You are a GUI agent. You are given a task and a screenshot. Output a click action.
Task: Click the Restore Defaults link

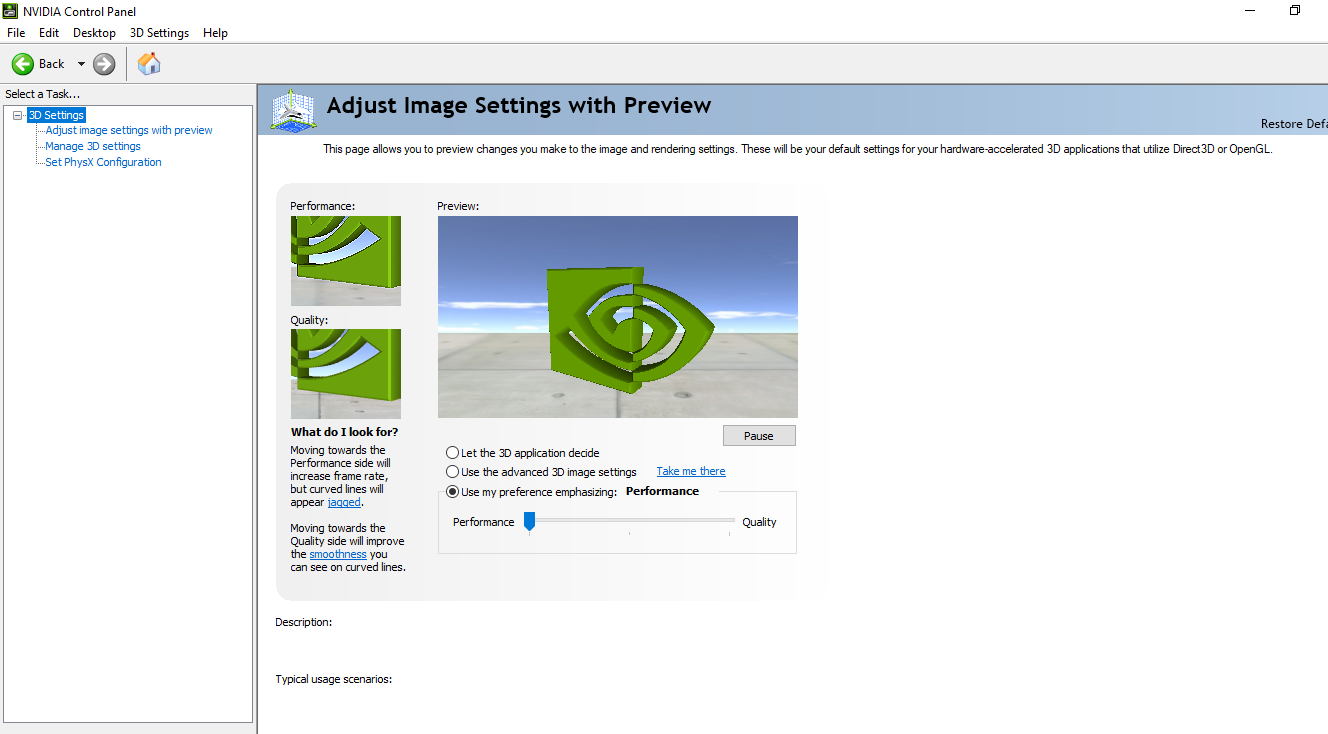(x=1294, y=124)
